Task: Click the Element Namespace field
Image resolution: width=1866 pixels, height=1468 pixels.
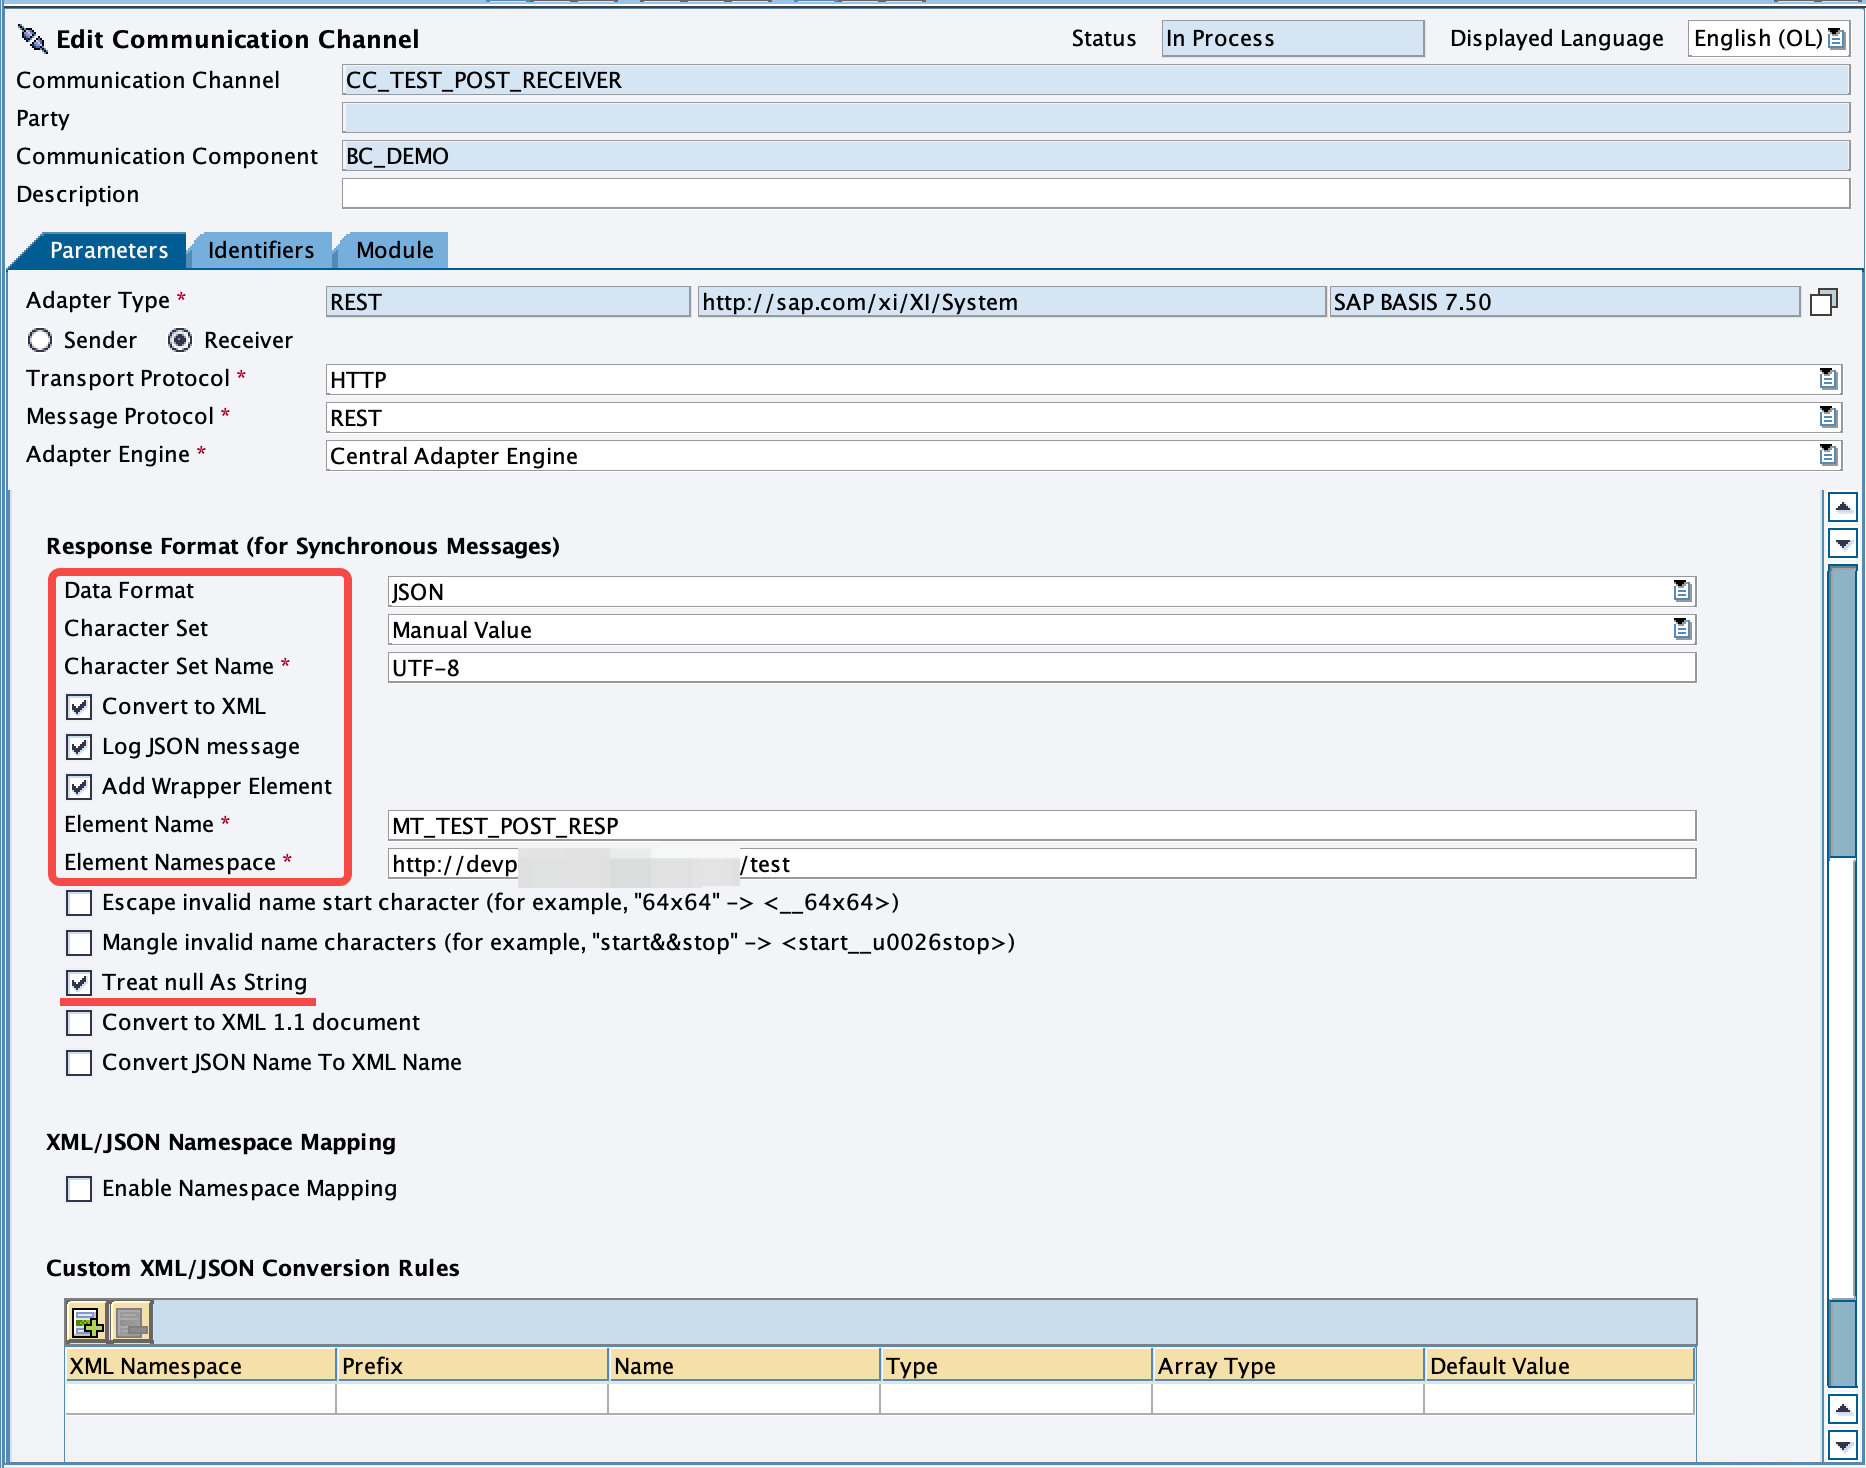Action: (1042, 864)
